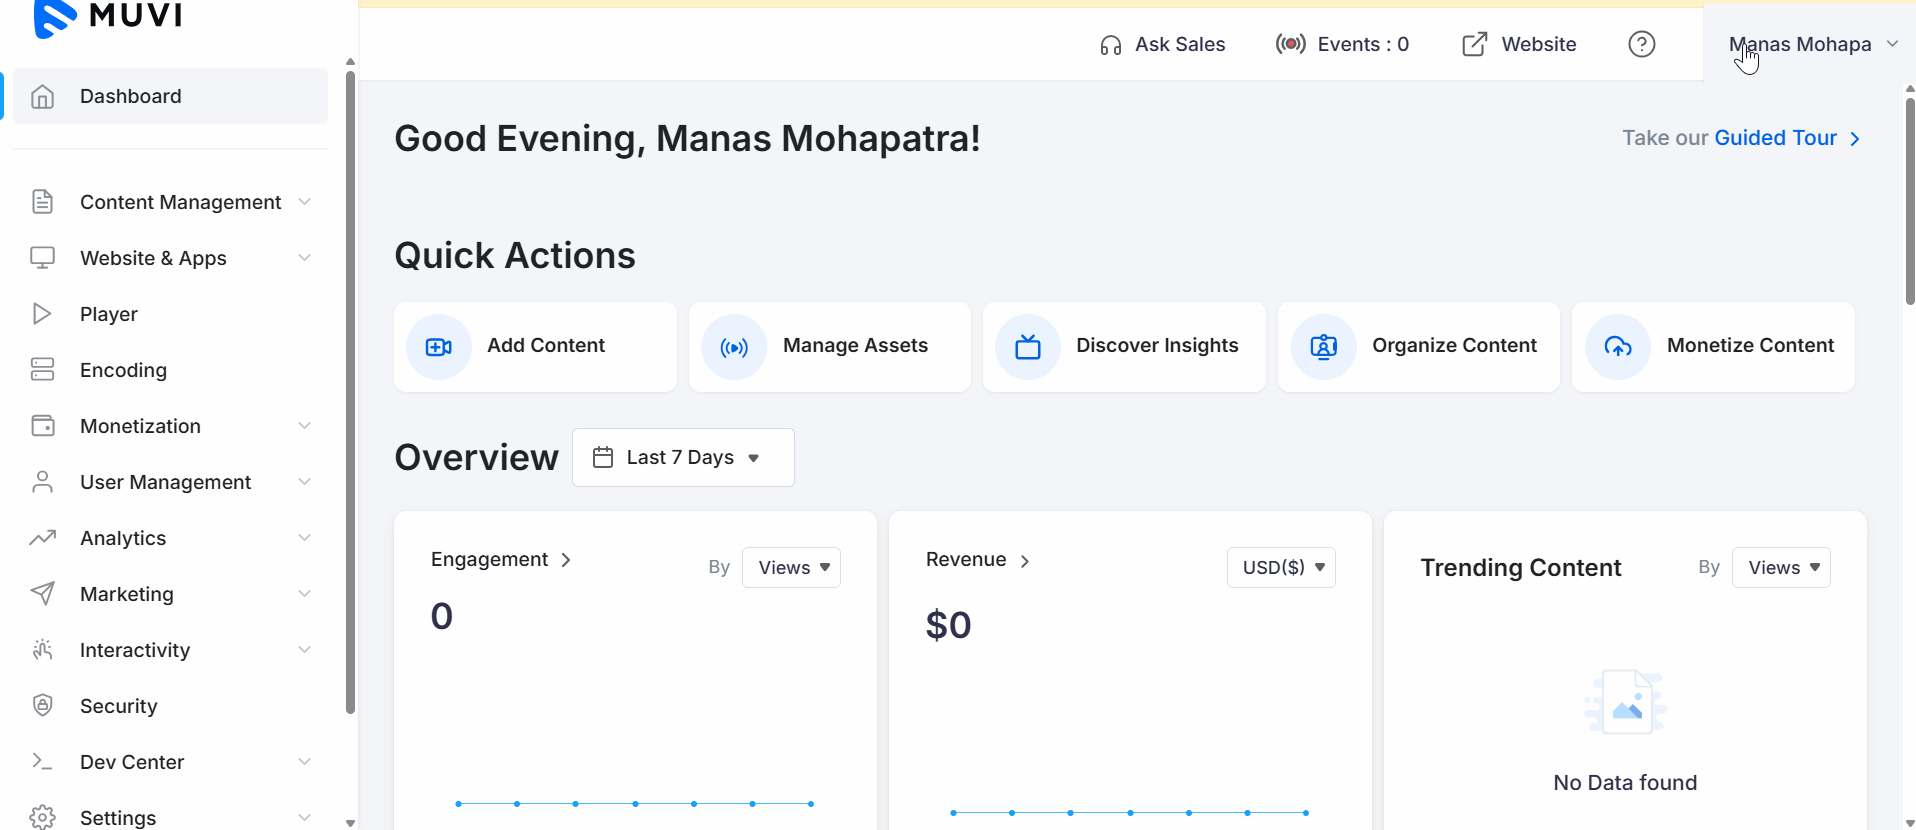
Task: Click the Website & Apps monitor icon
Action: [42, 258]
